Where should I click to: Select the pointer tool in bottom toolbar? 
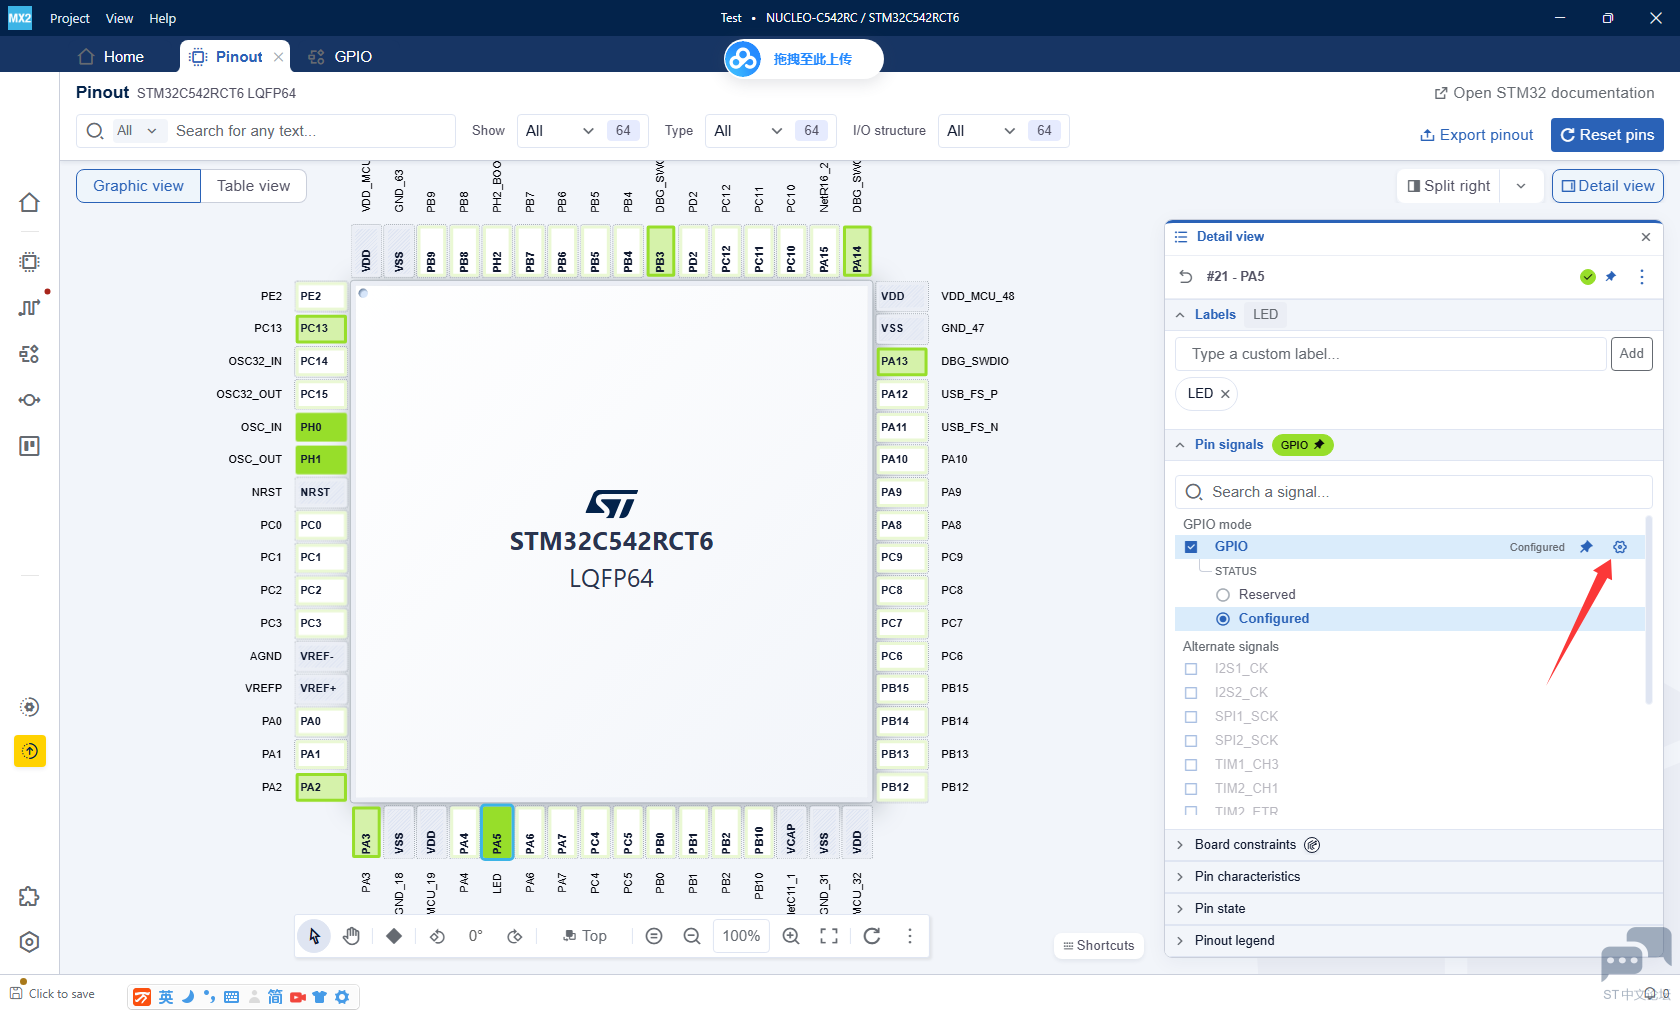[x=314, y=936]
